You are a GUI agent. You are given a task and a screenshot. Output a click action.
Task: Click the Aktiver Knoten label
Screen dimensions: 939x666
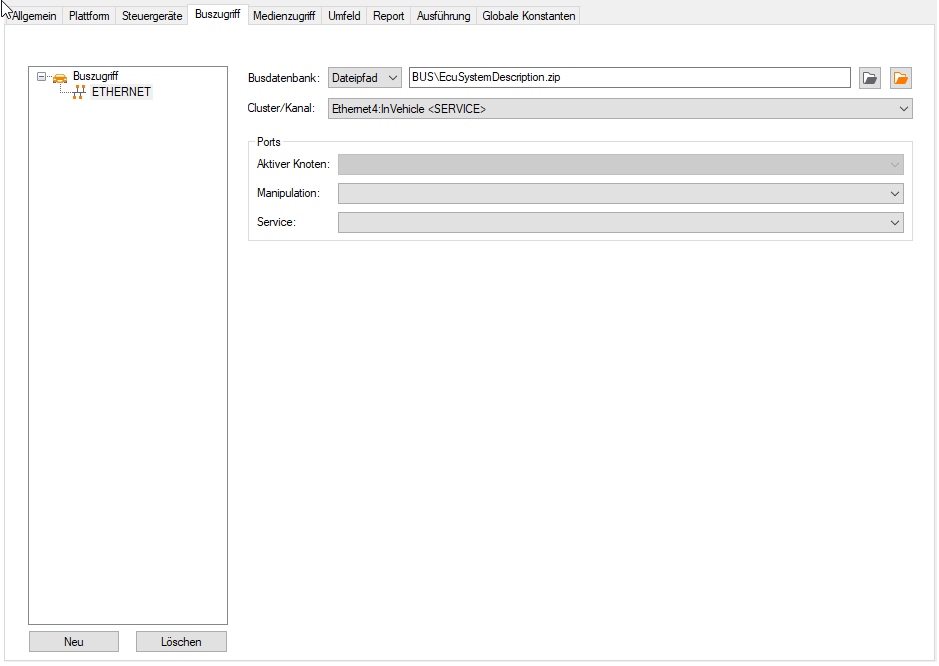coord(293,164)
